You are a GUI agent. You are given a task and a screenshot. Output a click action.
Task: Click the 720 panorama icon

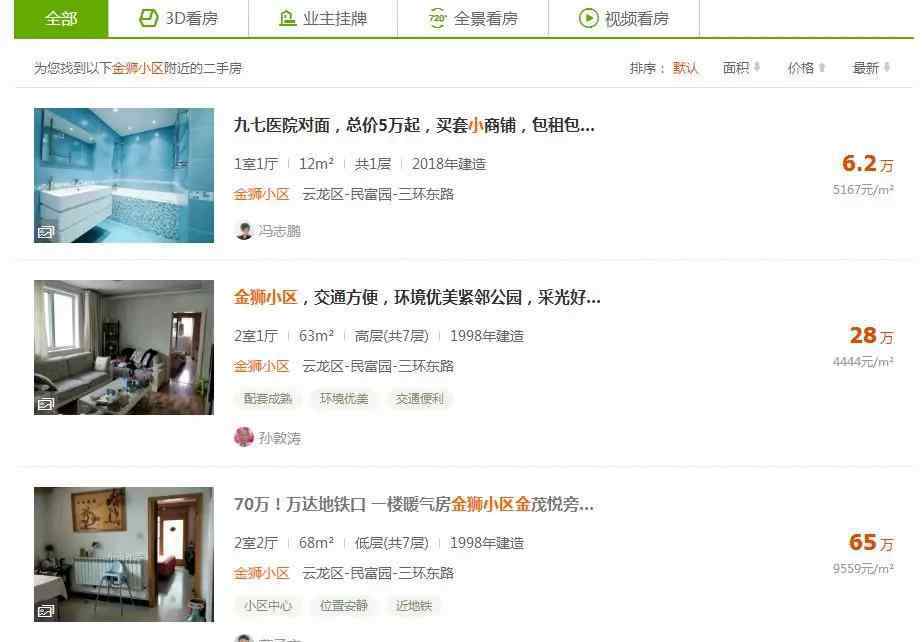coord(437,18)
